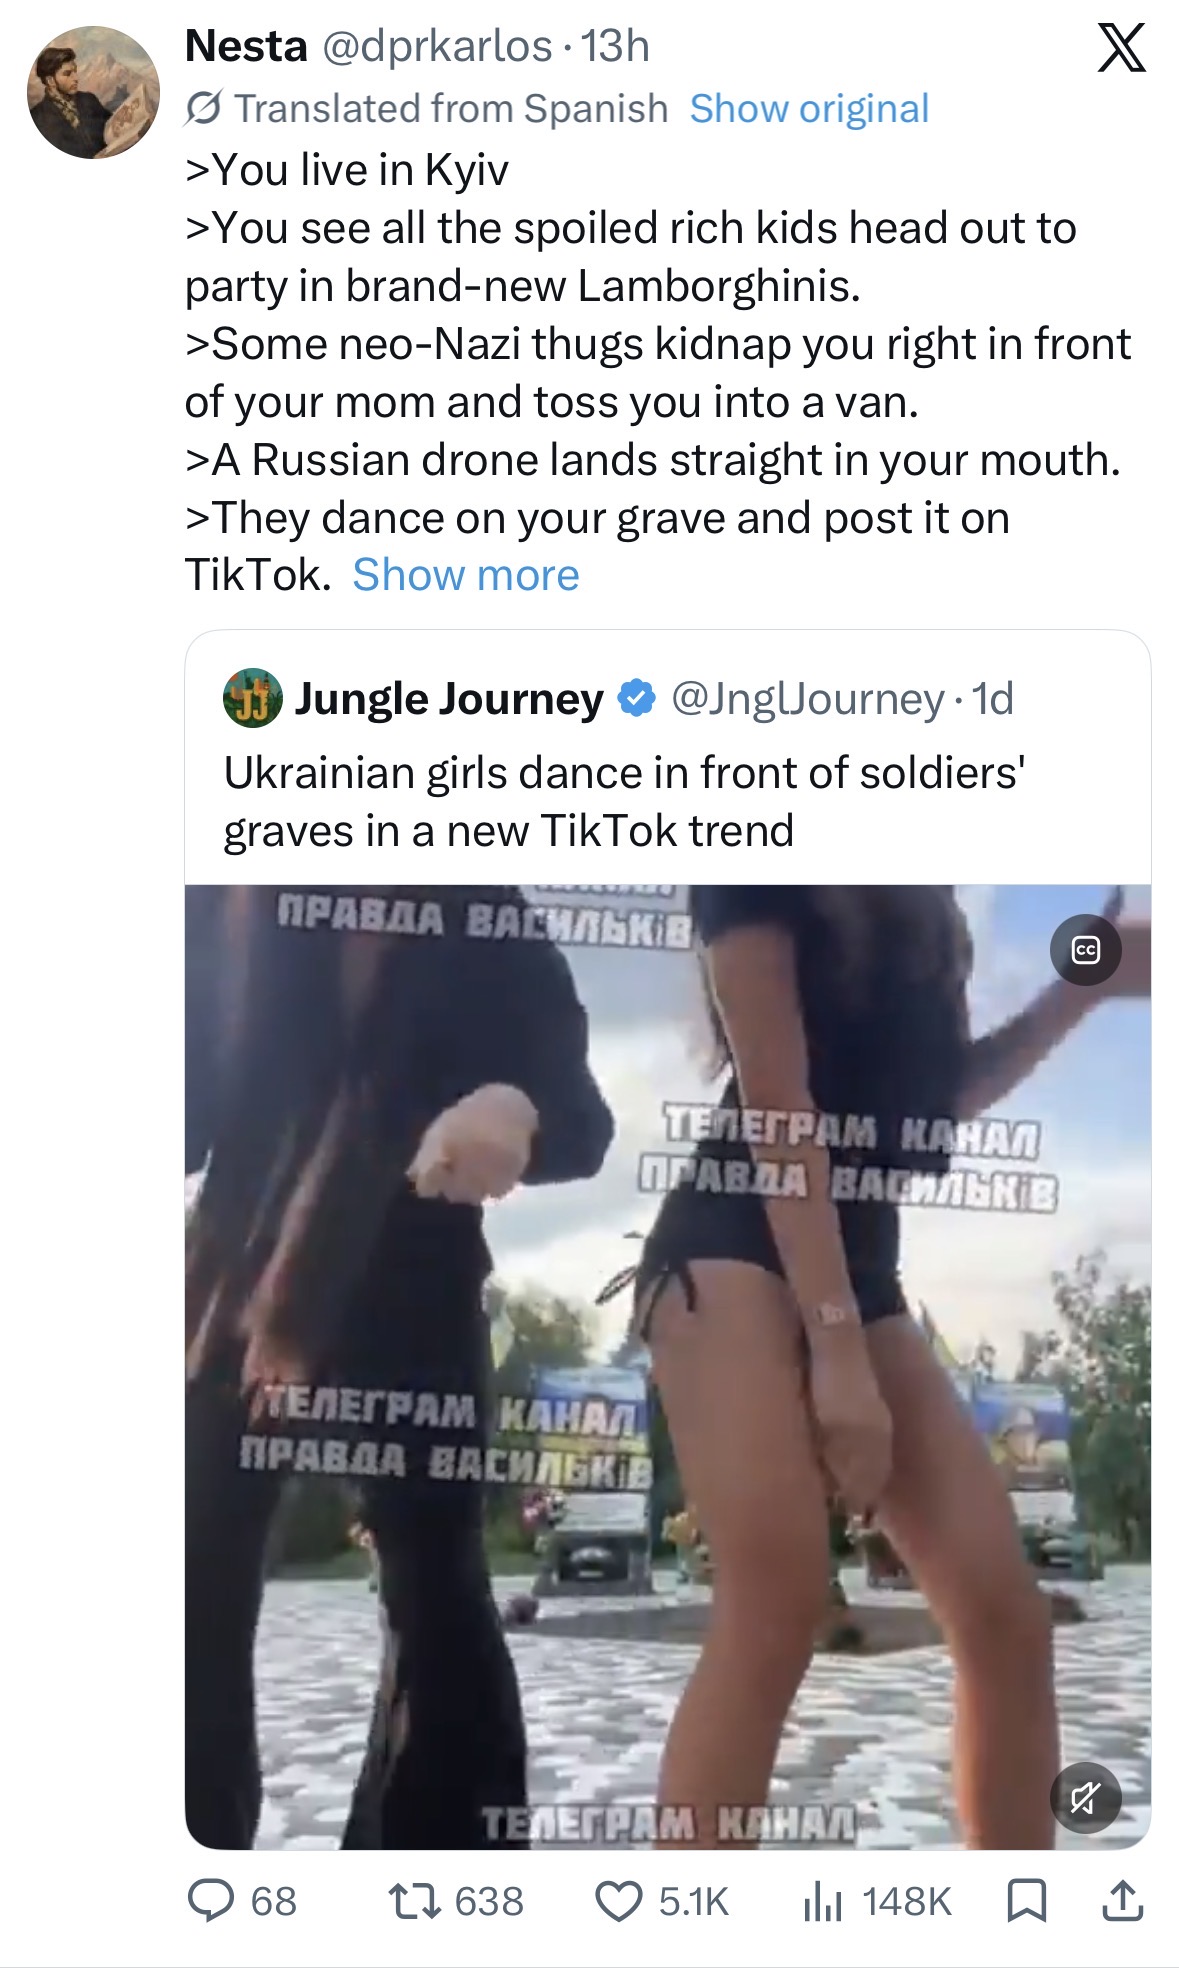Open the quoted tweet text about TikTok trend

click(624, 801)
